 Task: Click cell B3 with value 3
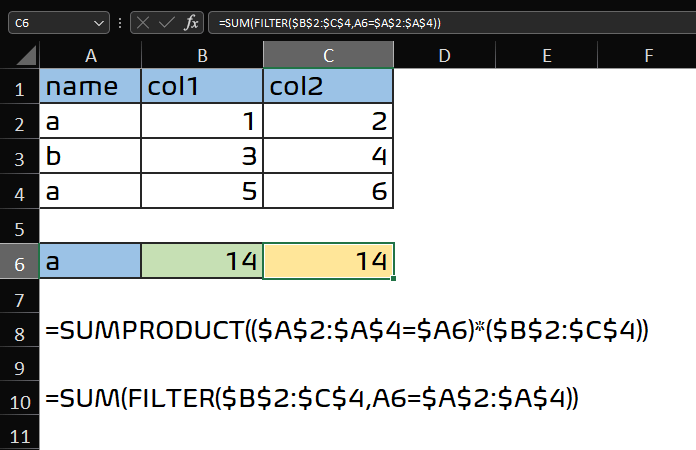point(202,156)
